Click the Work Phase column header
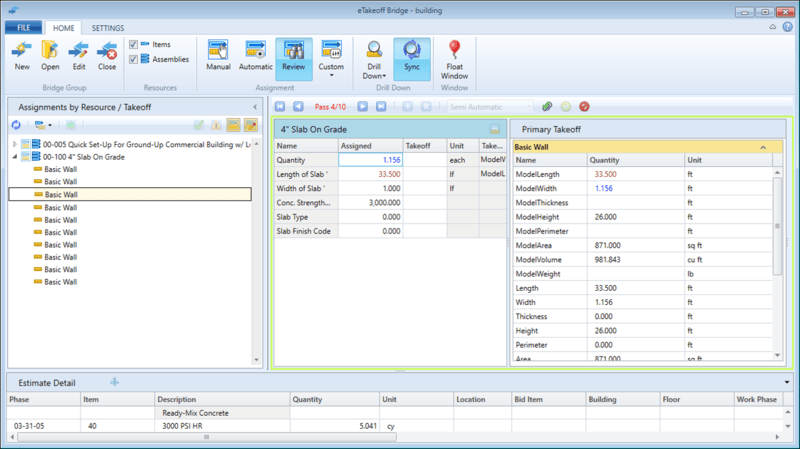 (x=757, y=400)
